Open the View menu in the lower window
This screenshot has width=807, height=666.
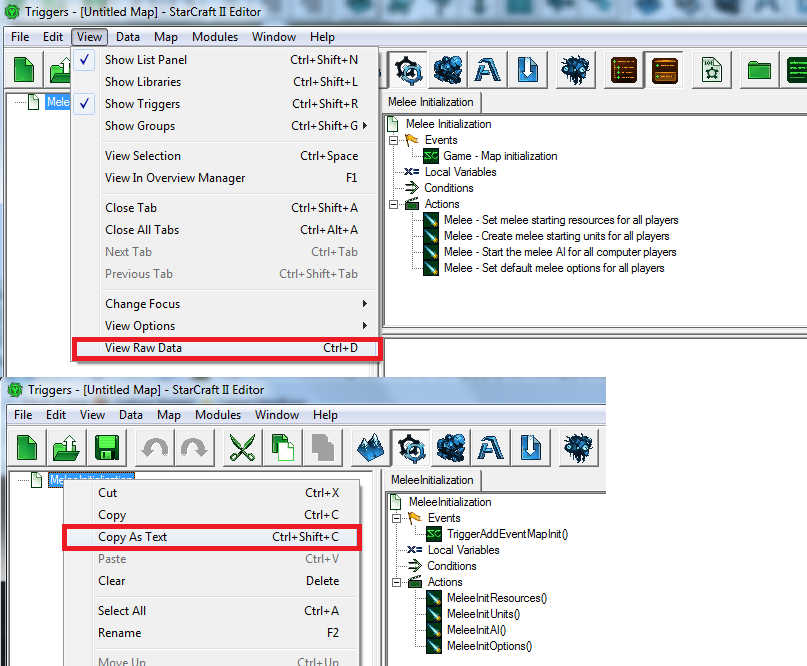[x=92, y=415]
